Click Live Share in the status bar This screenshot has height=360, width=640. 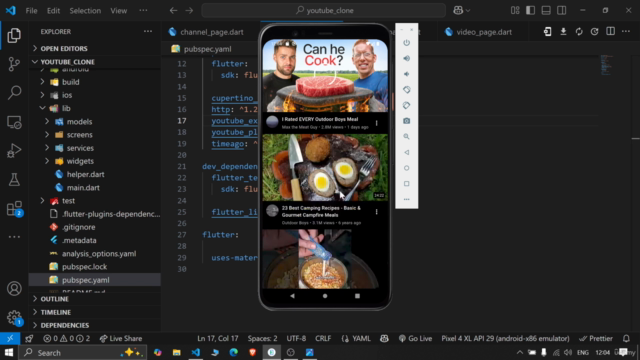[121, 338]
